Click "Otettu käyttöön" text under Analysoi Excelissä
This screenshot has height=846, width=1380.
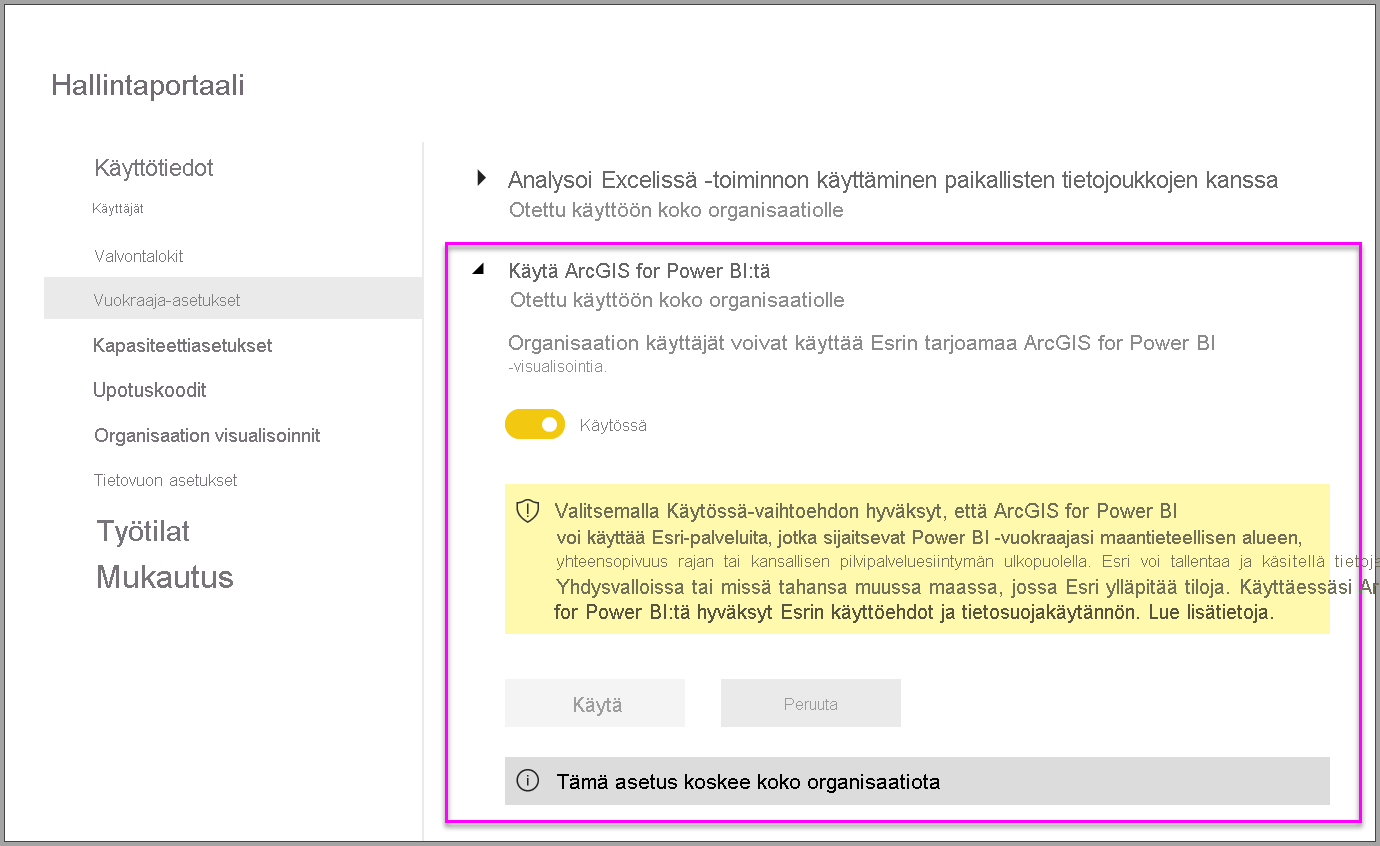676,210
